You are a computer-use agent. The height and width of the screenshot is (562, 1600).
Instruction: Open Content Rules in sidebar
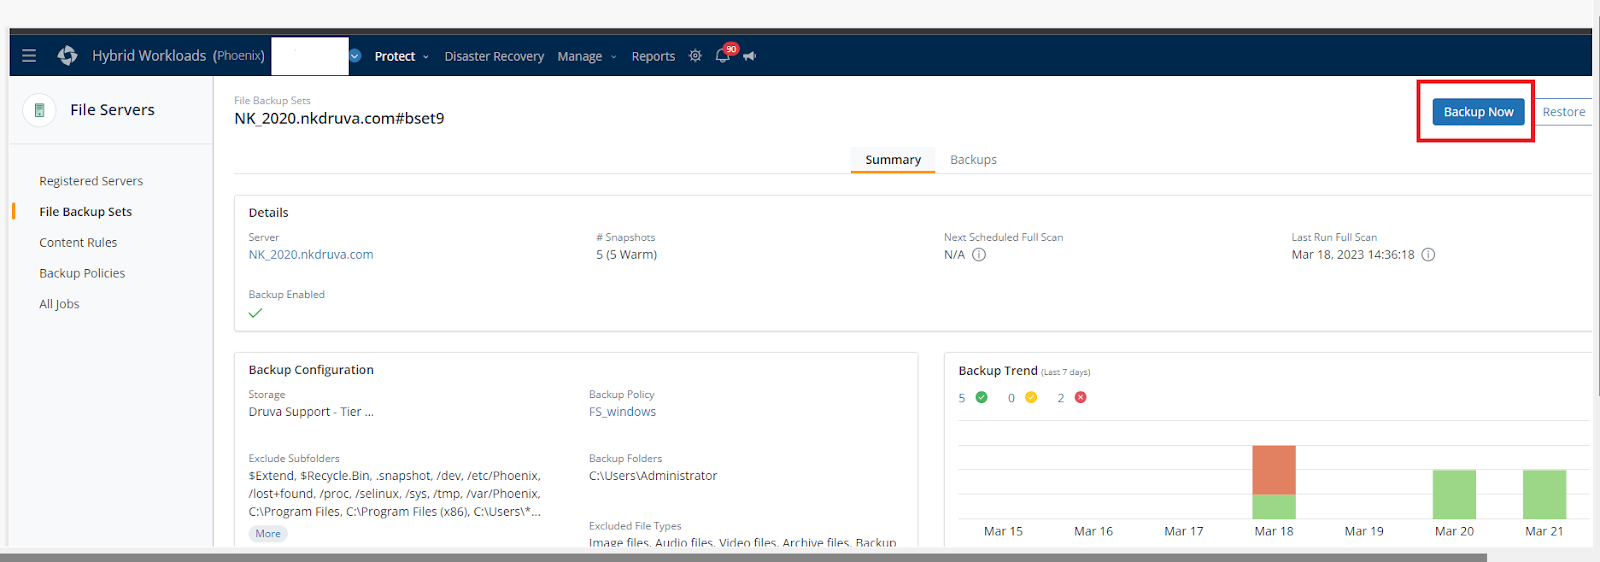pyautogui.click(x=78, y=243)
